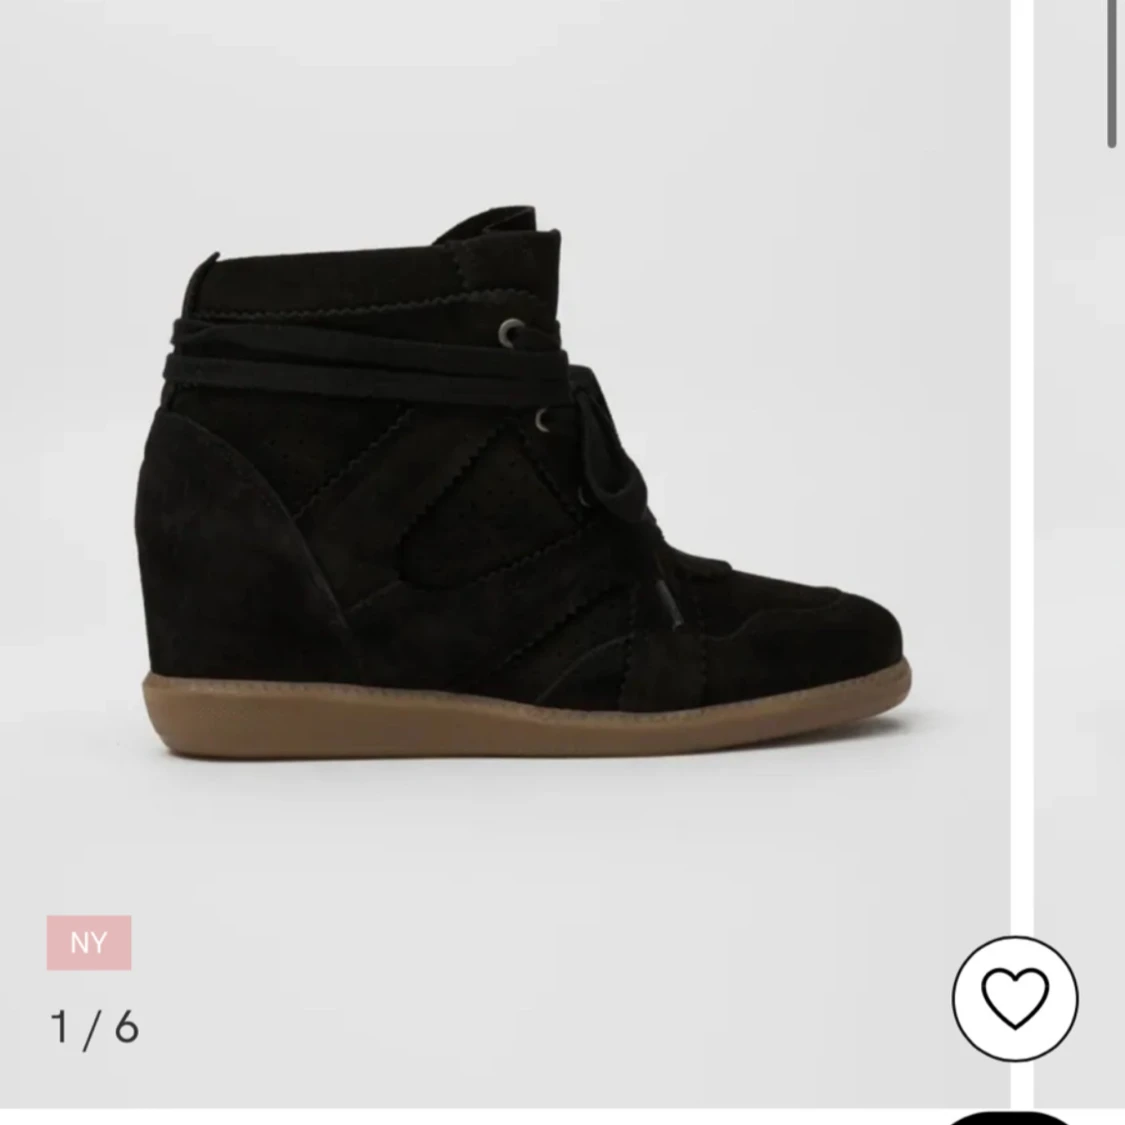Tap the hidden wedge heel of the sneaker
This screenshot has width=1125, height=1125.
(230, 545)
